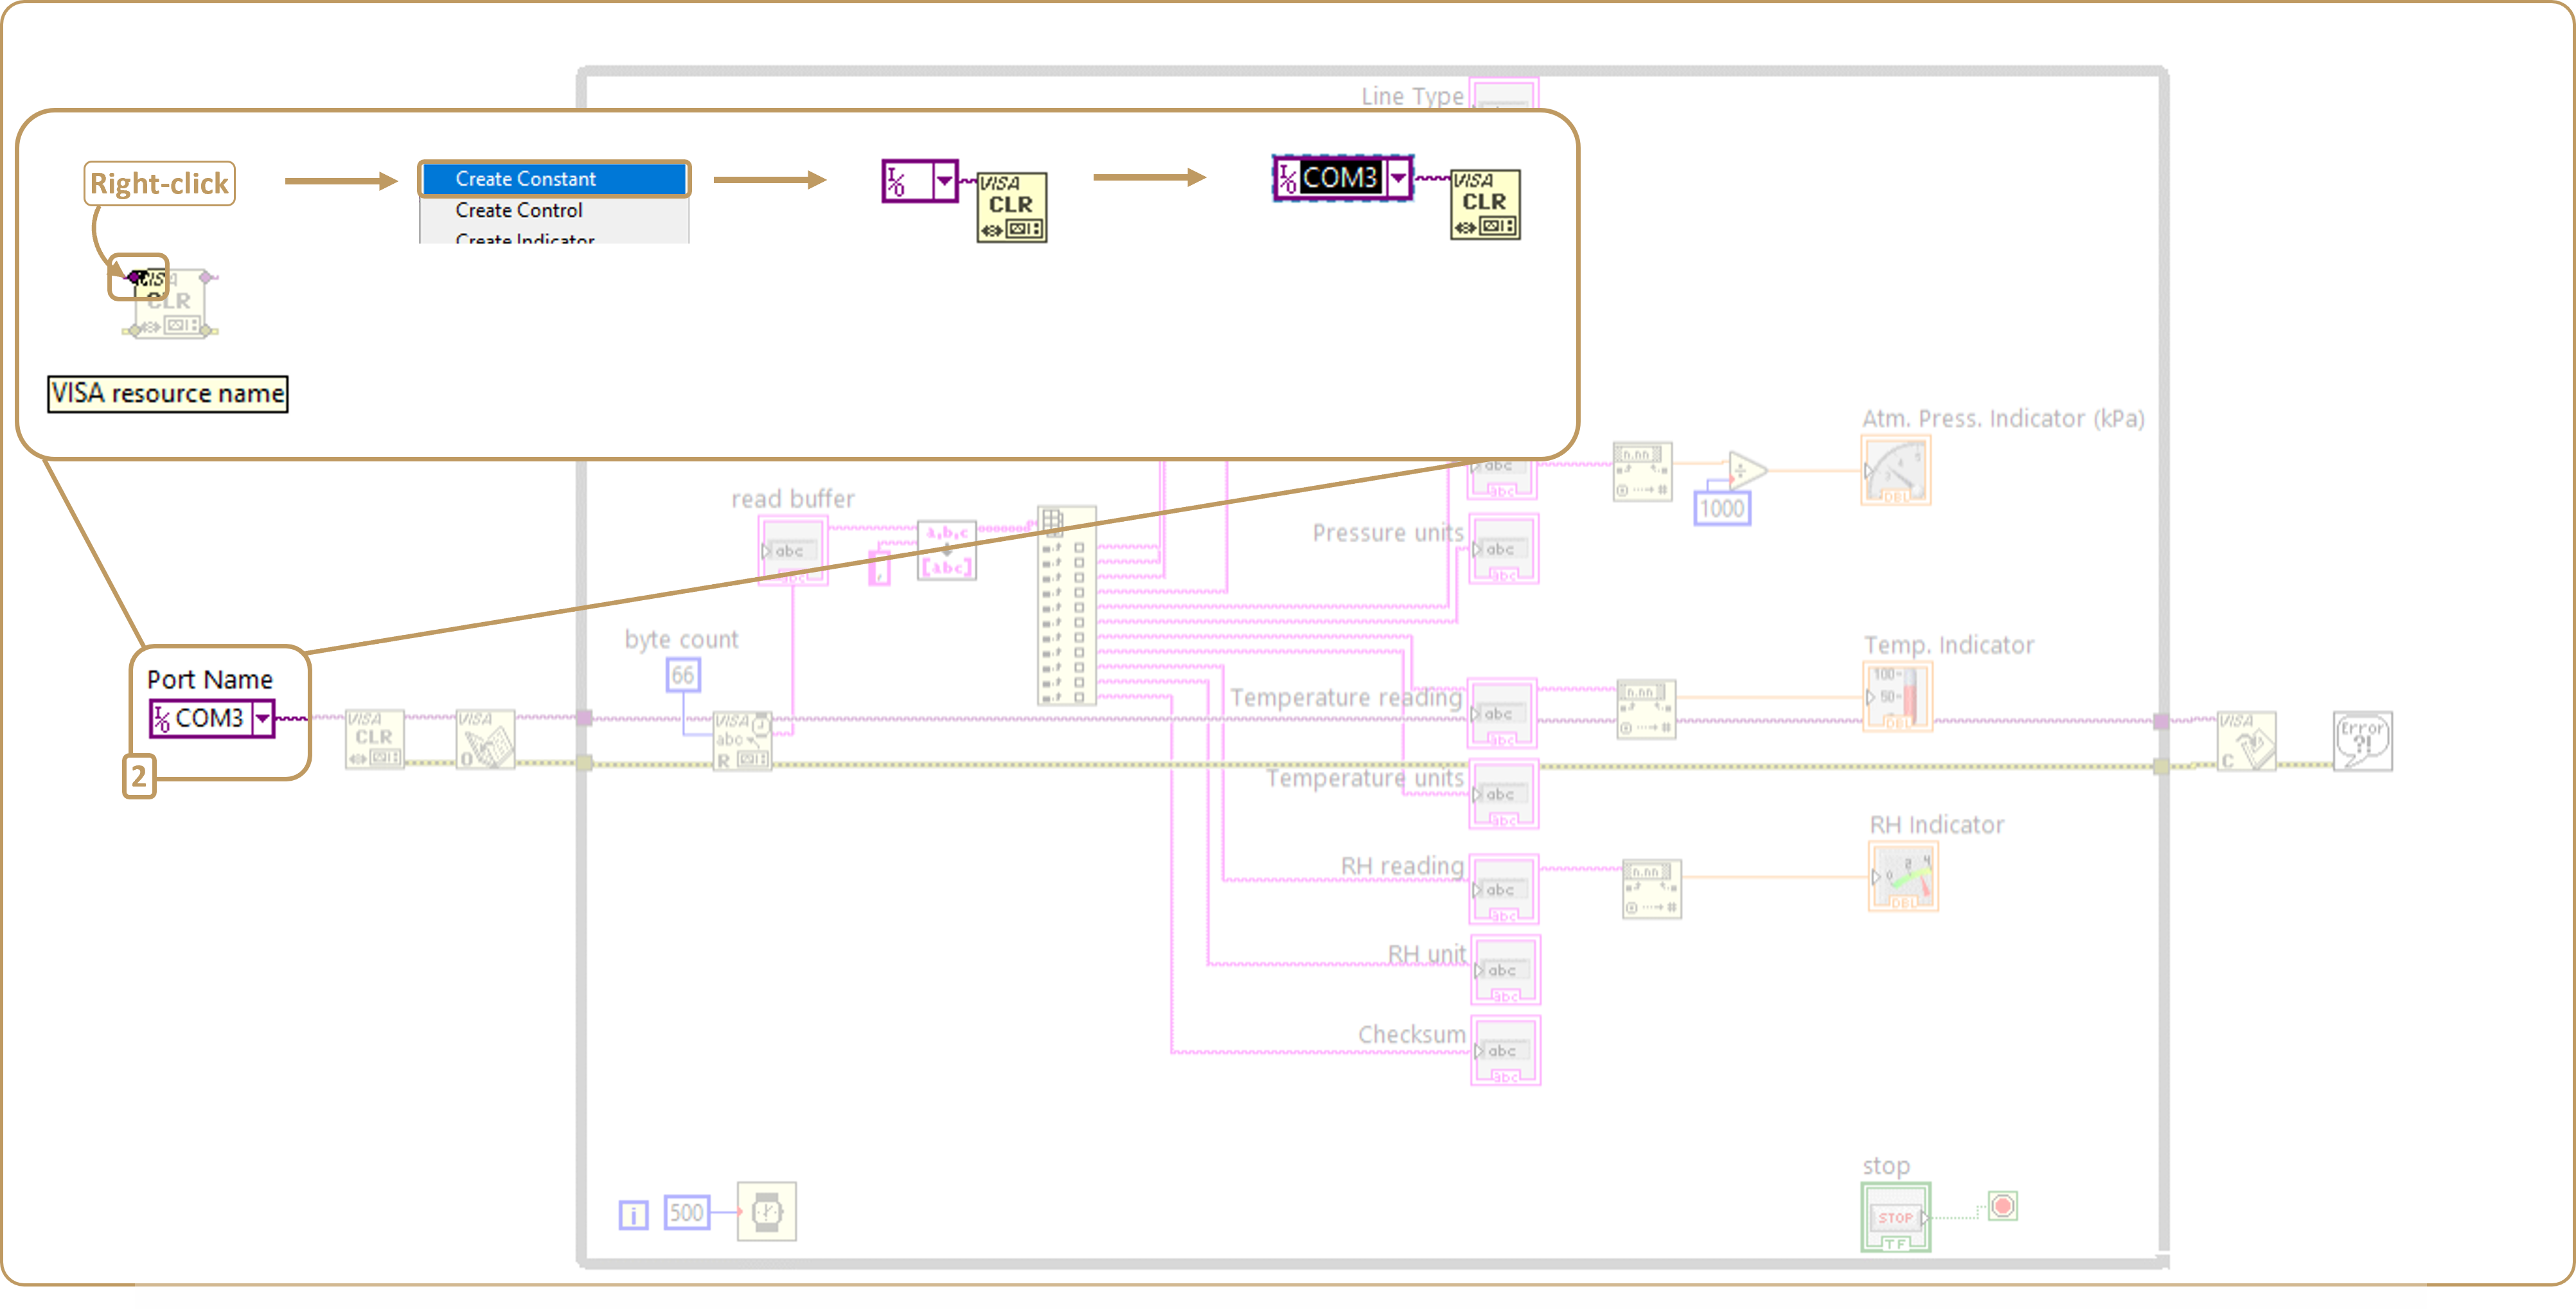The height and width of the screenshot is (1309, 2576).
Task: Select the VISA Close node
Action: 2246,741
